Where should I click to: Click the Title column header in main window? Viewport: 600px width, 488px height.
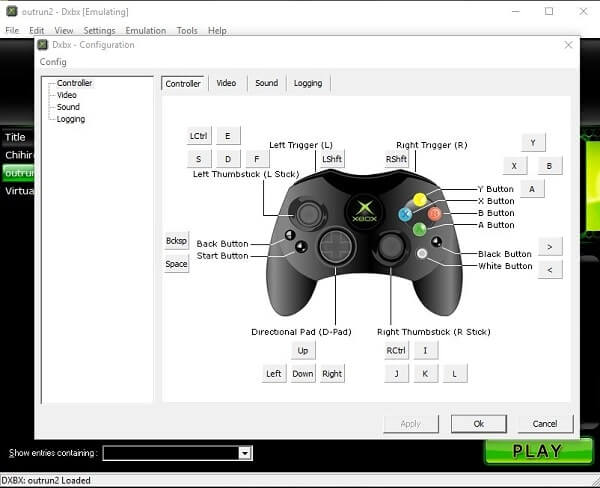[x=17, y=137]
